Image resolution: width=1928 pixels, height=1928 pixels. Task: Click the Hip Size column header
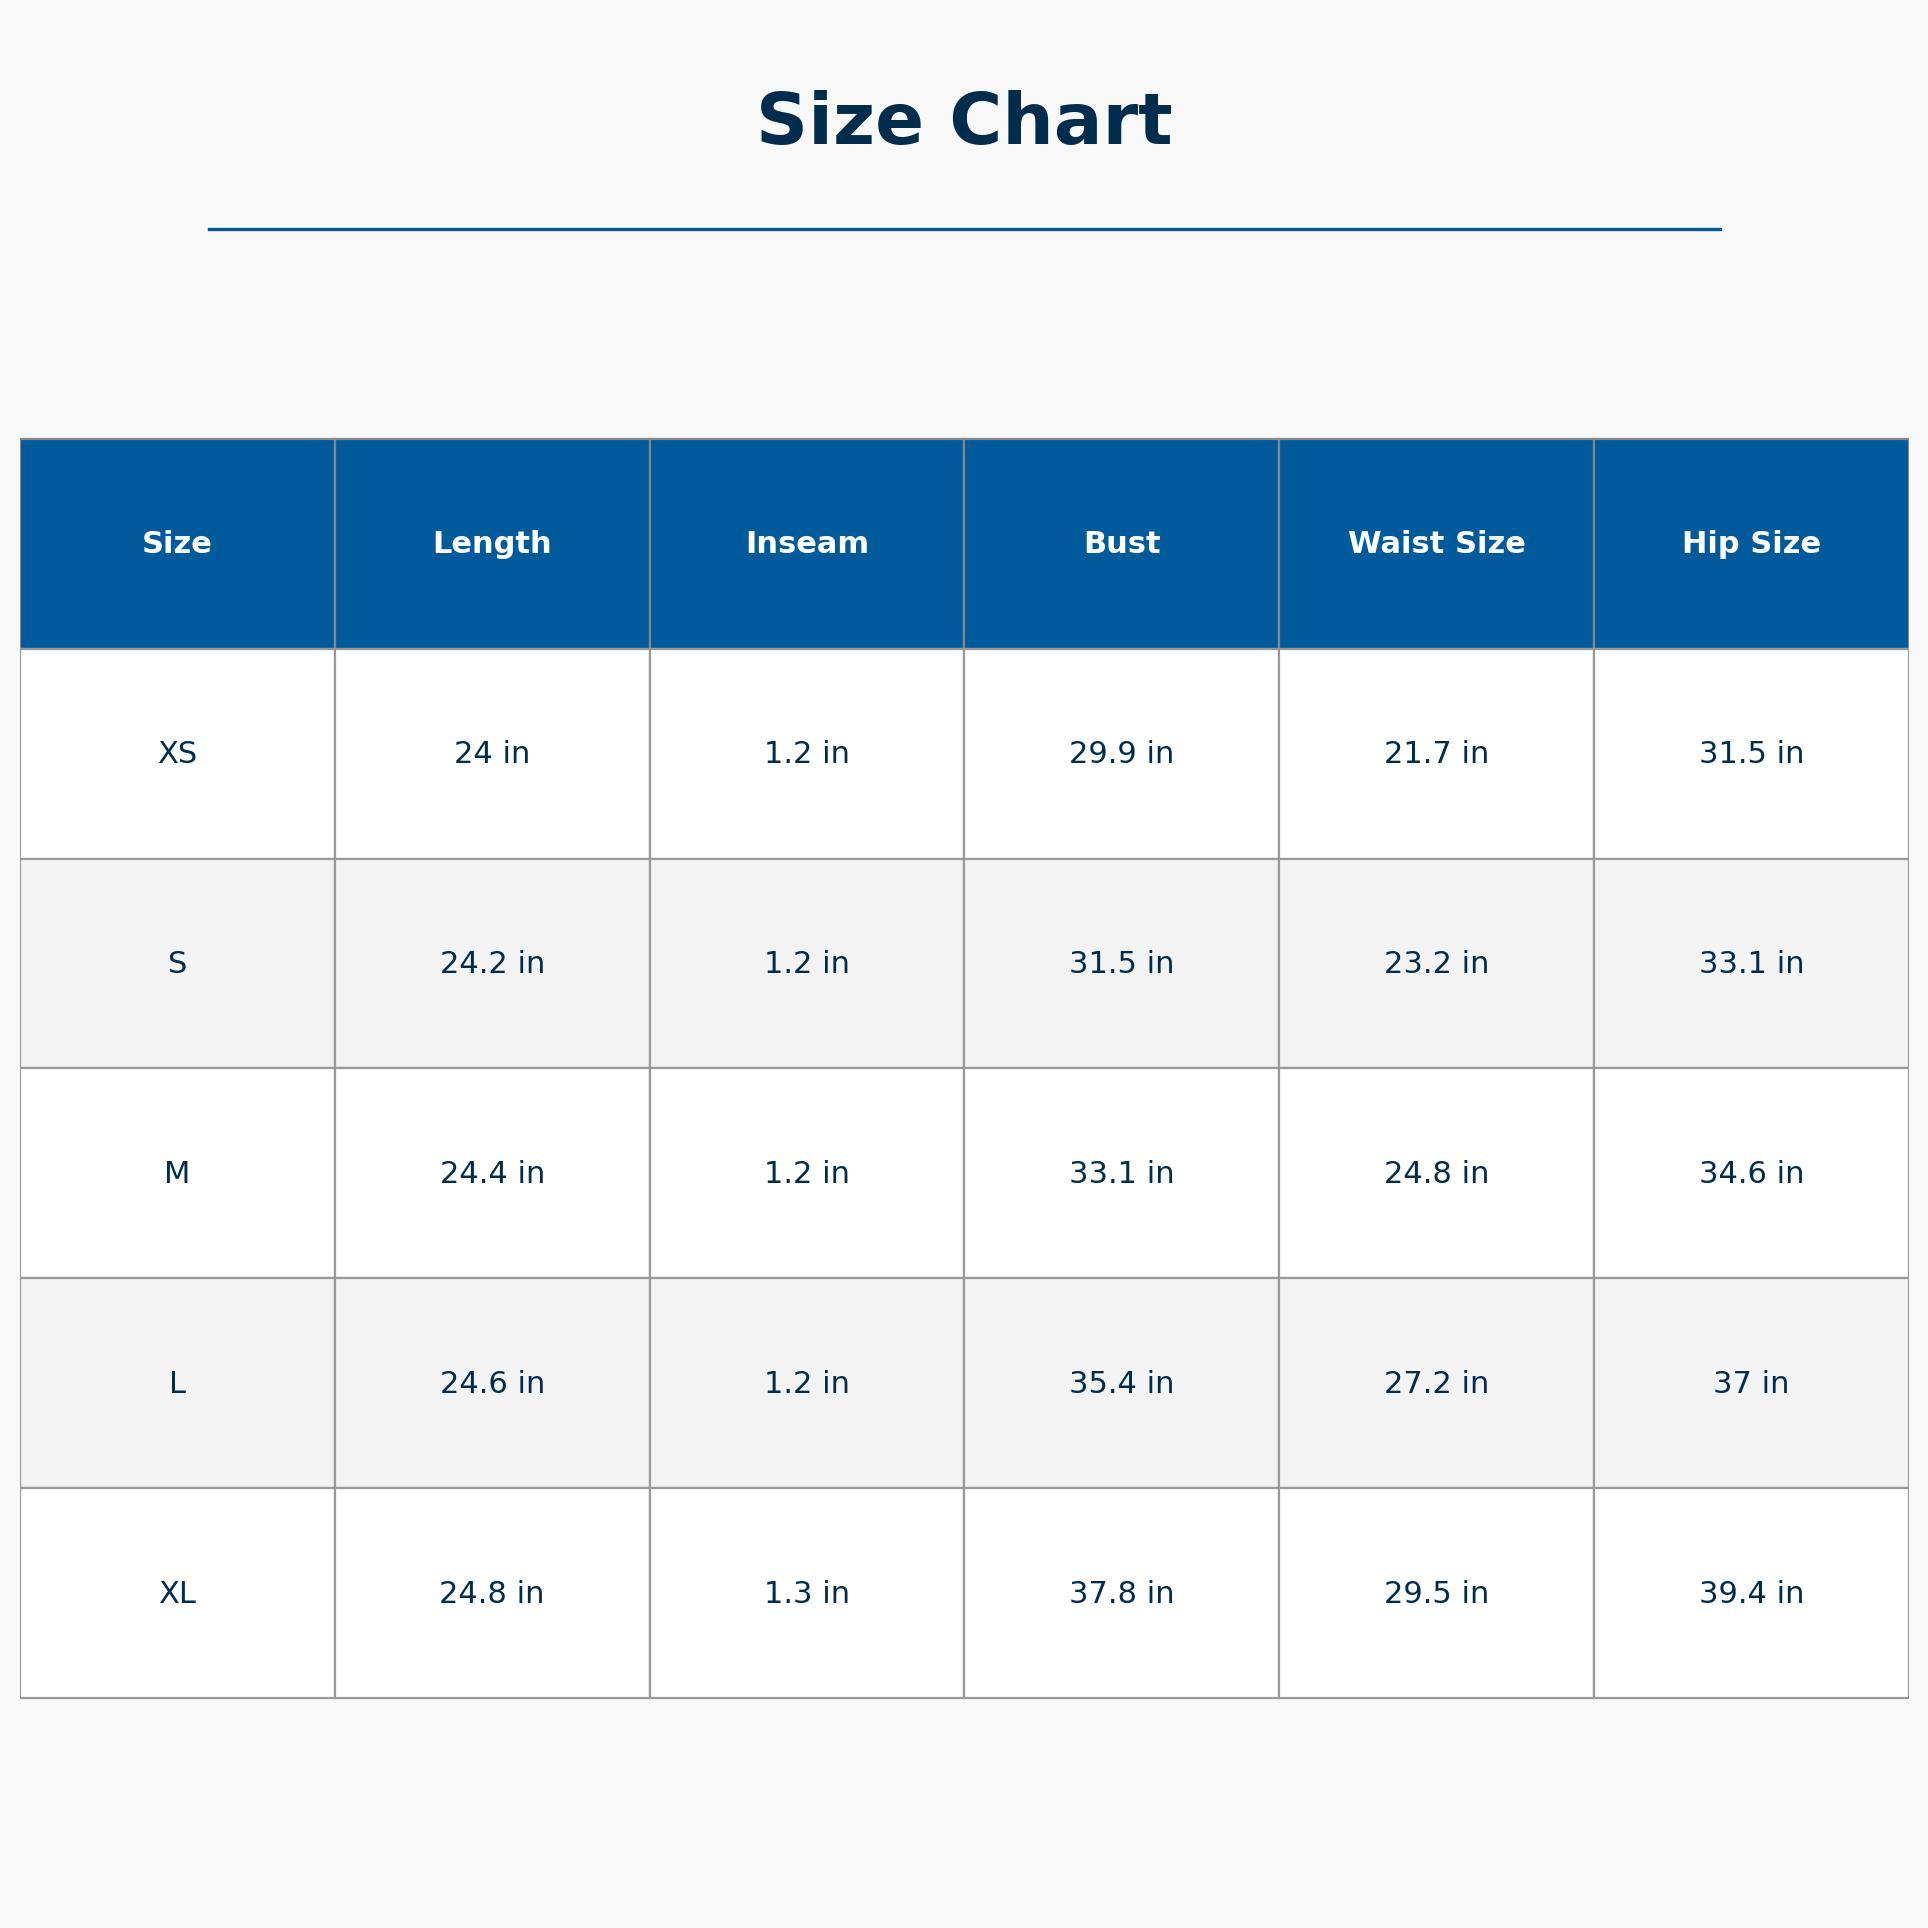pos(1751,543)
